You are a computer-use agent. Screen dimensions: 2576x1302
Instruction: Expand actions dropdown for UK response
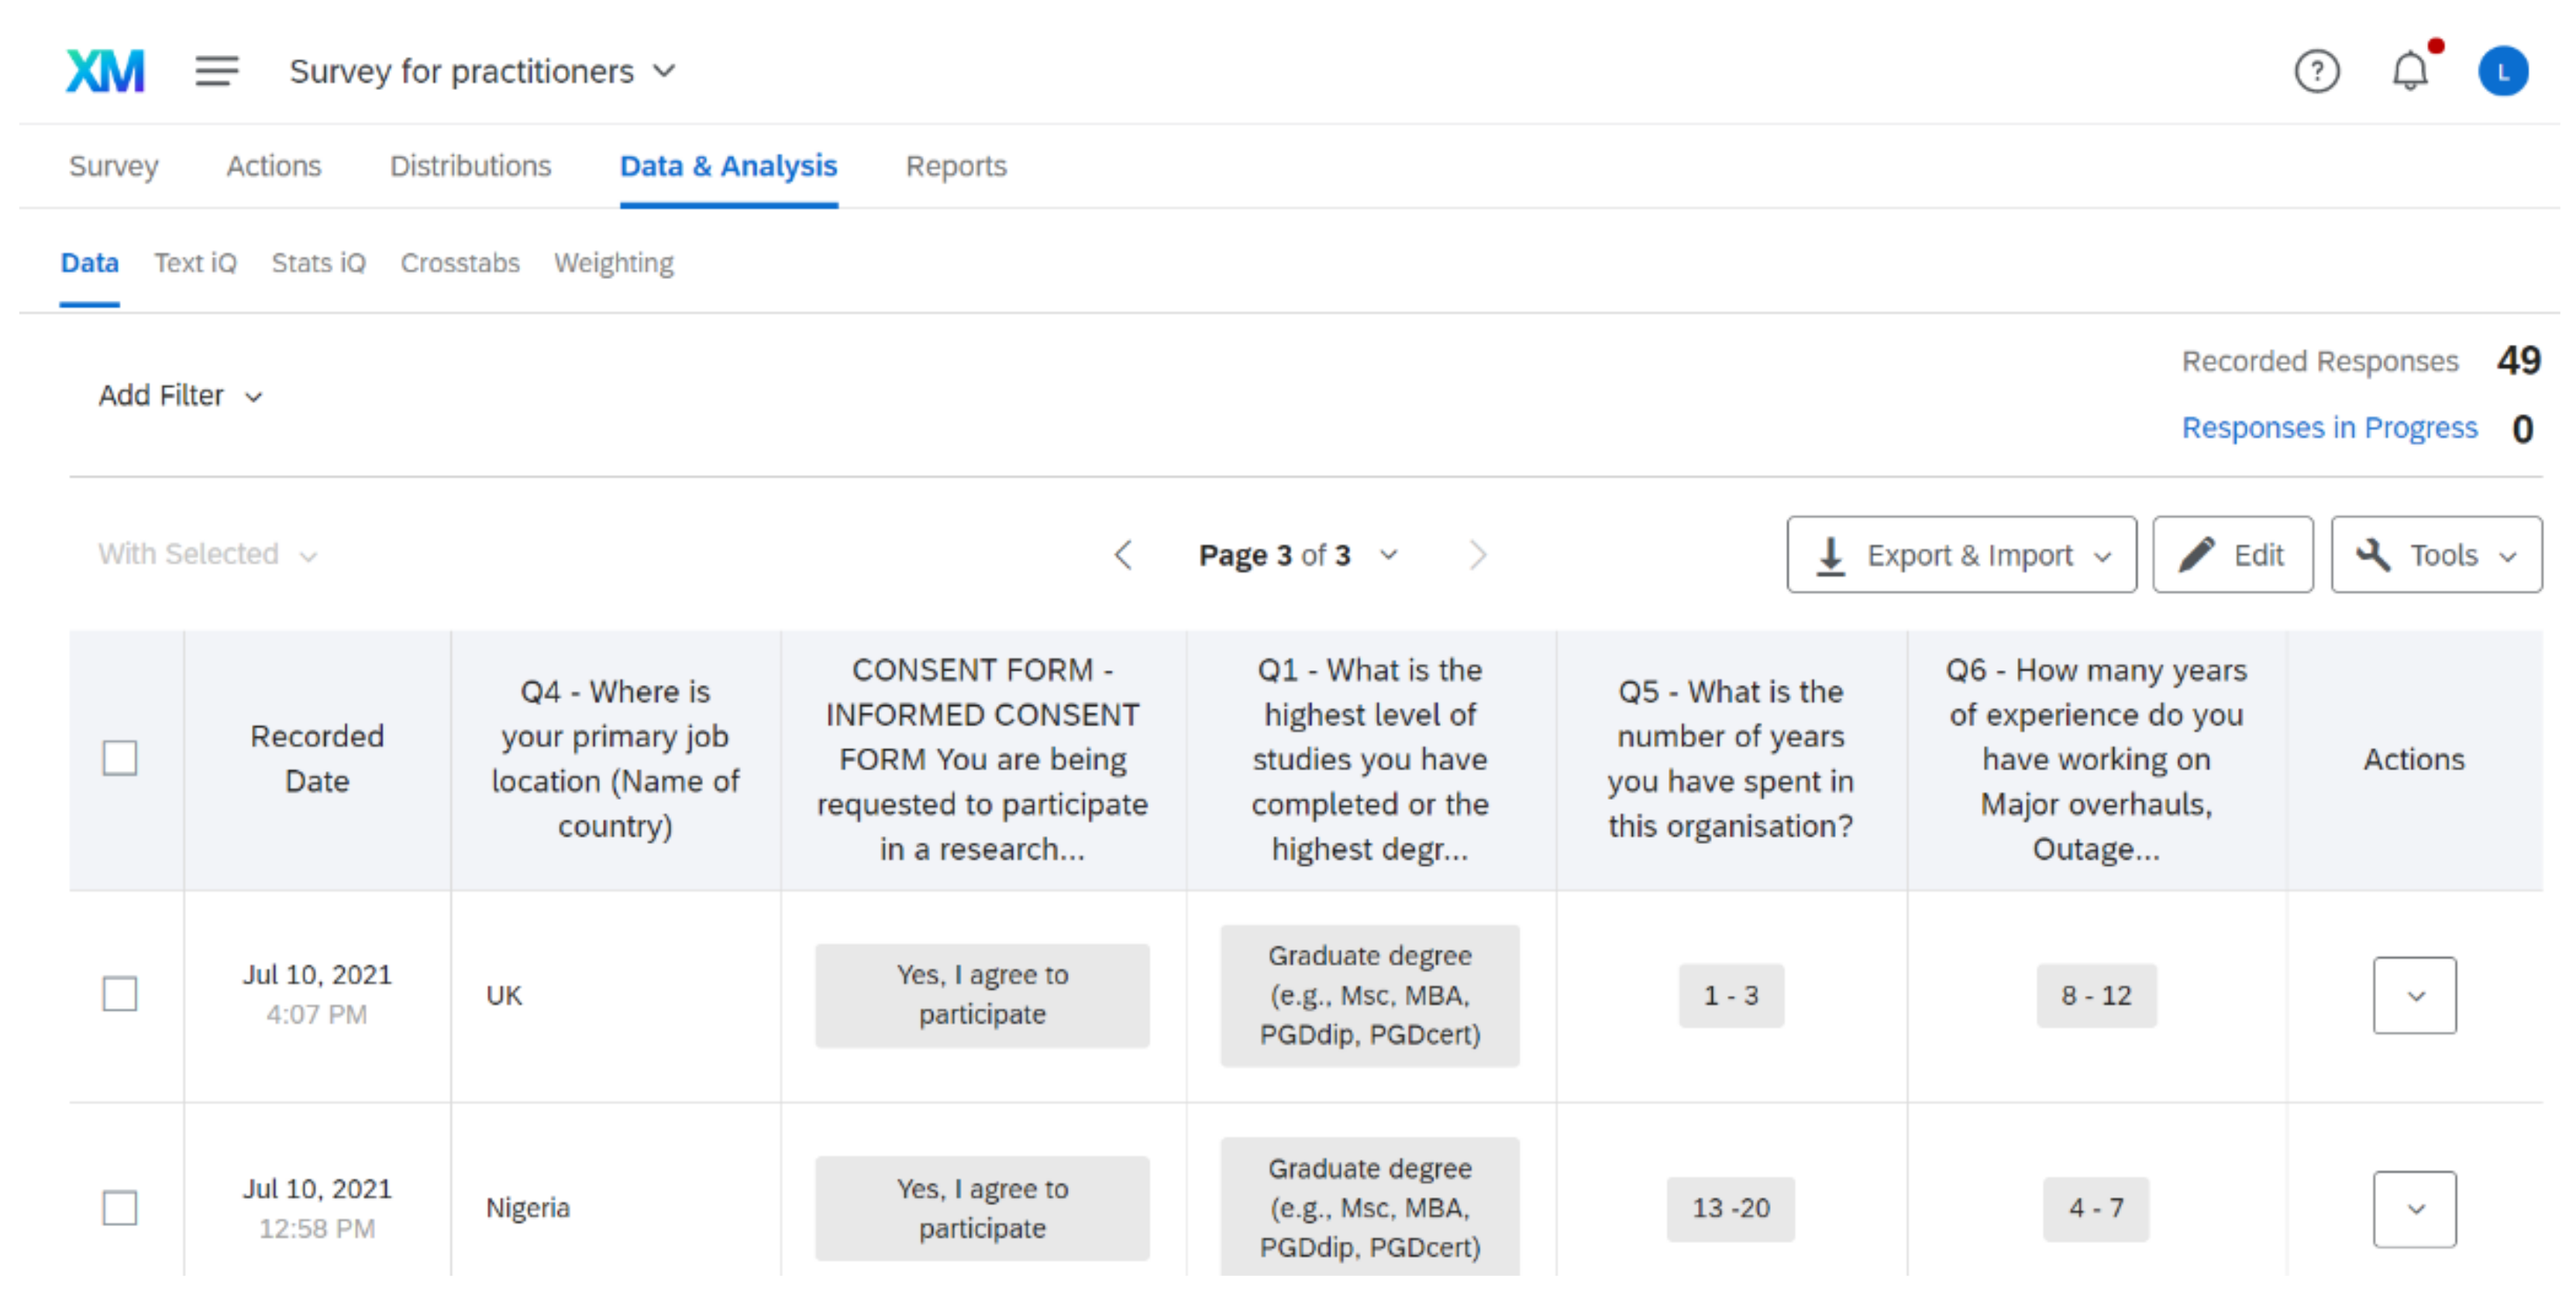[2414, 996]
